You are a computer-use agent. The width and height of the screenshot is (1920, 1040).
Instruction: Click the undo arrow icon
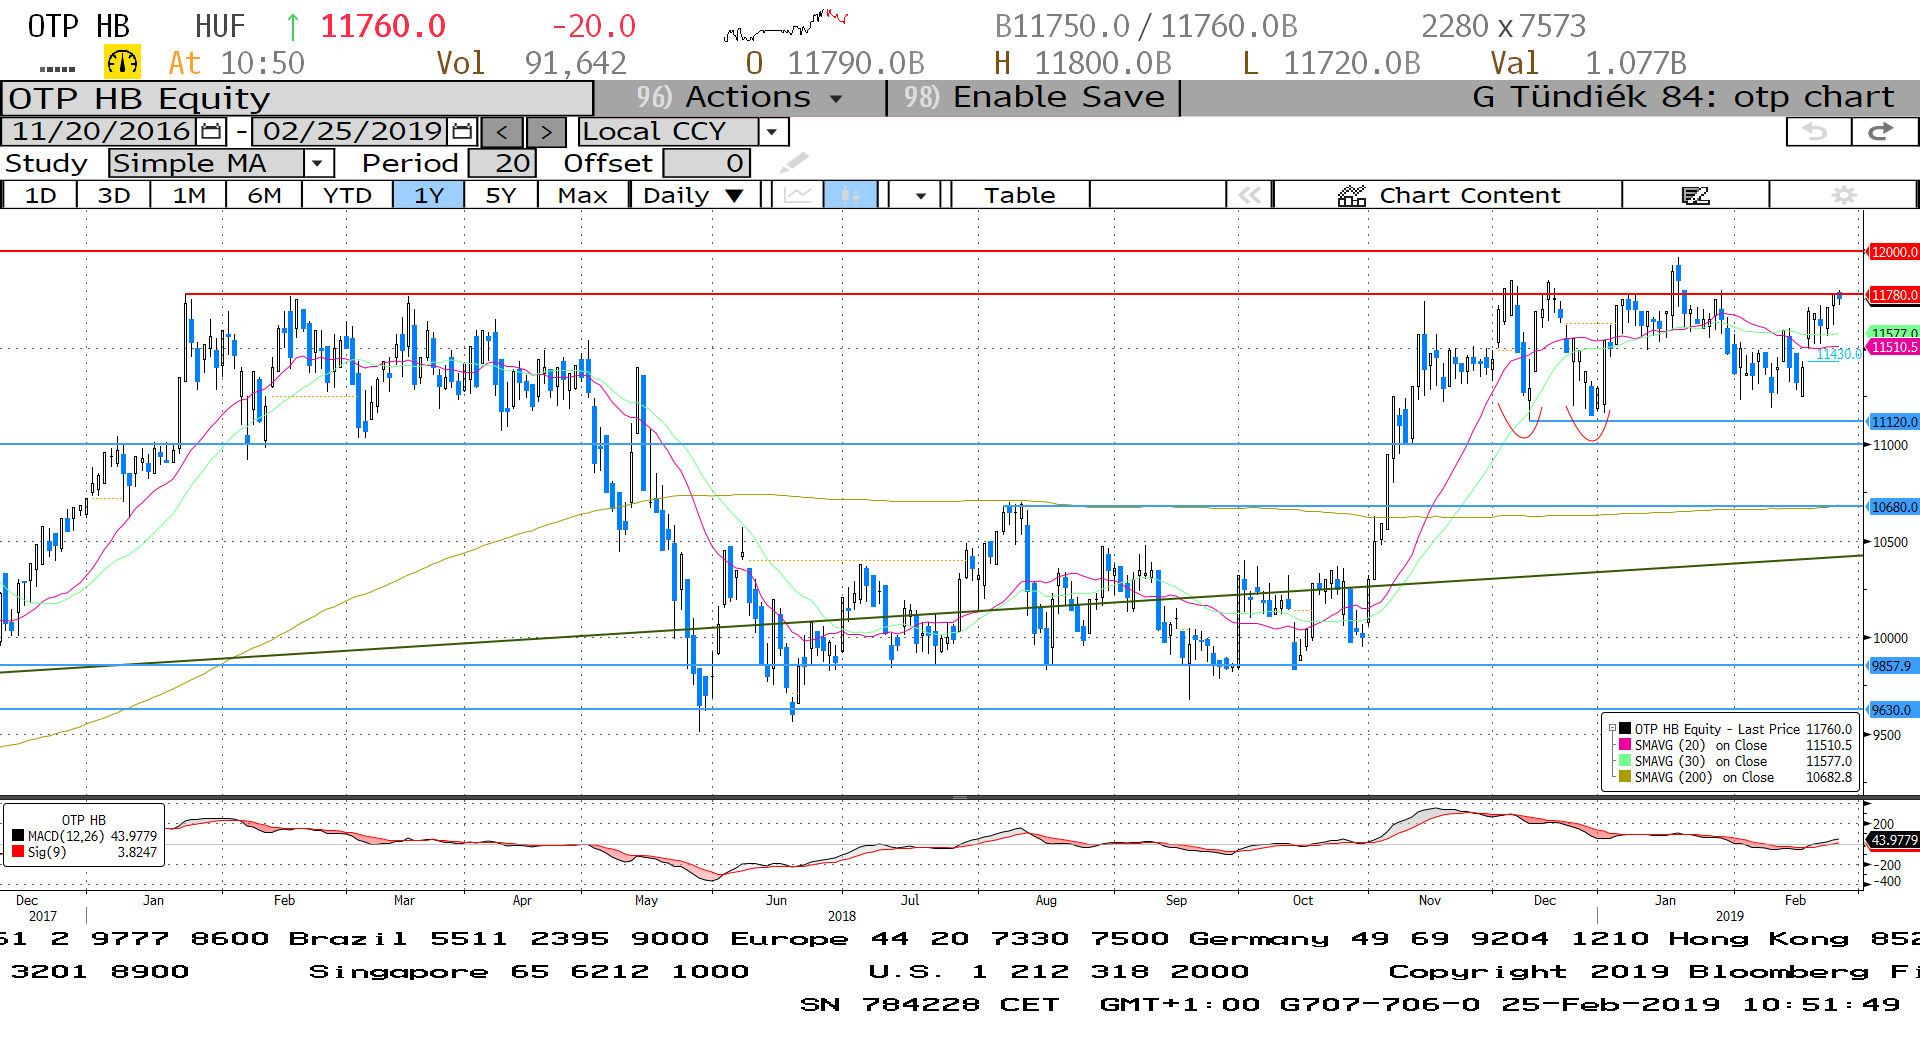(1817, 132)
